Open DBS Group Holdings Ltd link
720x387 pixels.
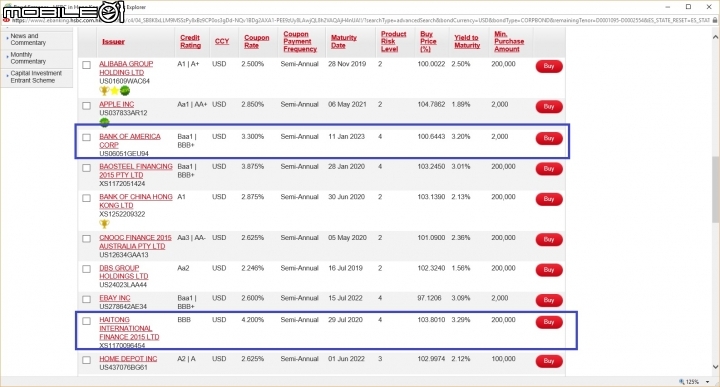124,272
